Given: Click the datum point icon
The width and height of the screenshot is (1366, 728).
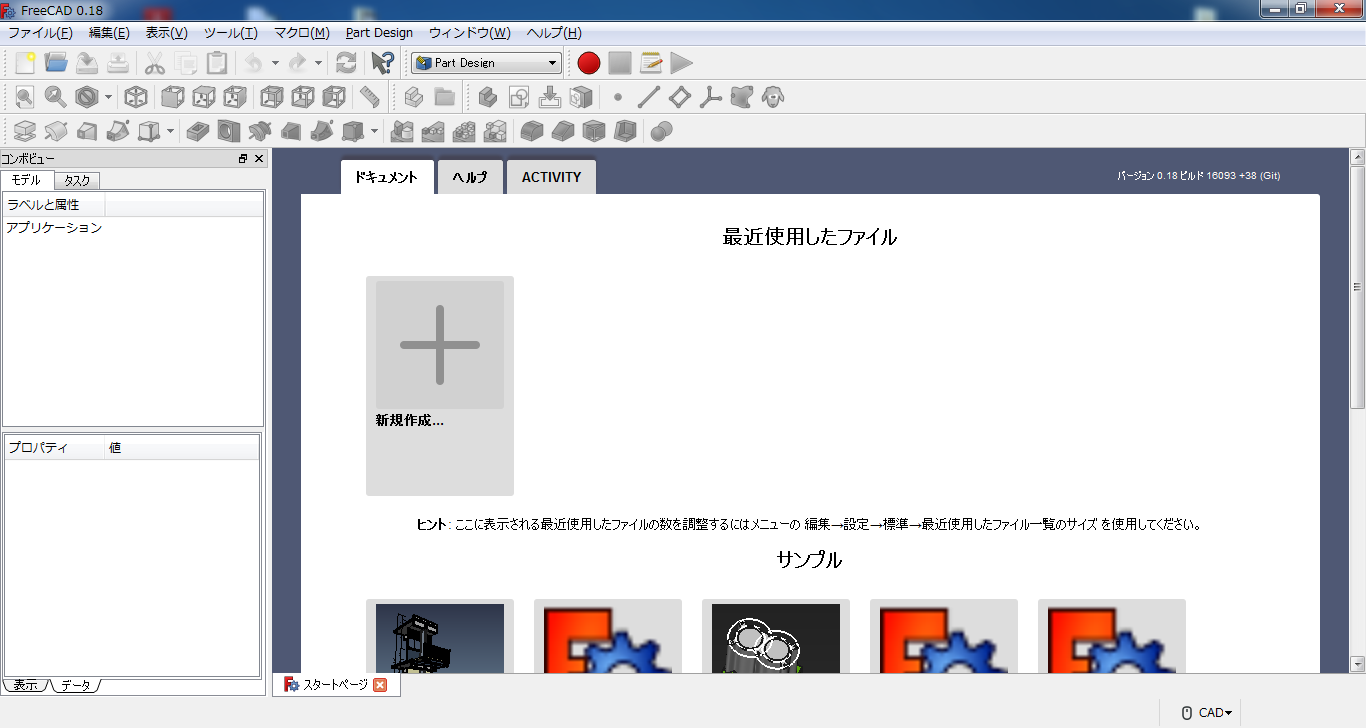Looking at the screenshot, I should (618, 97).
